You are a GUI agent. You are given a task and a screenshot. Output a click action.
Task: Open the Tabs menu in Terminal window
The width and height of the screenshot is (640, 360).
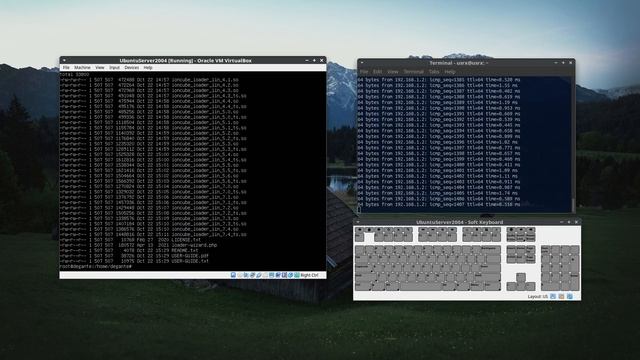434,72
